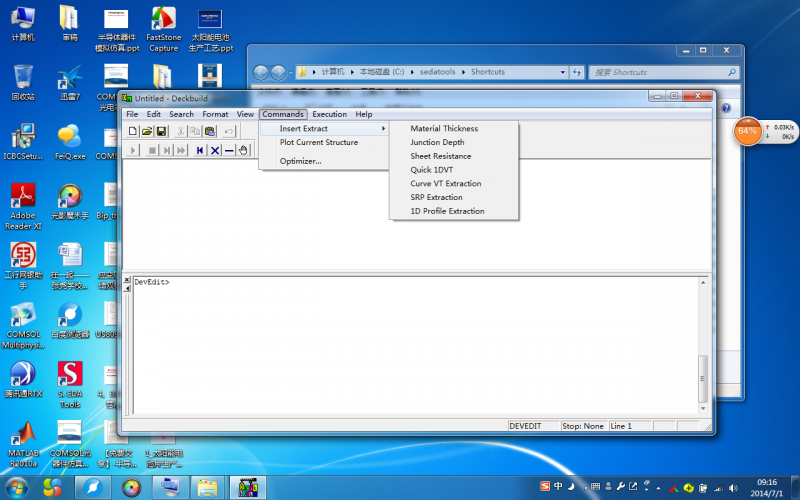800x500 pixels.
Task: Click the fast-forward continue icon
Action: 181,150
